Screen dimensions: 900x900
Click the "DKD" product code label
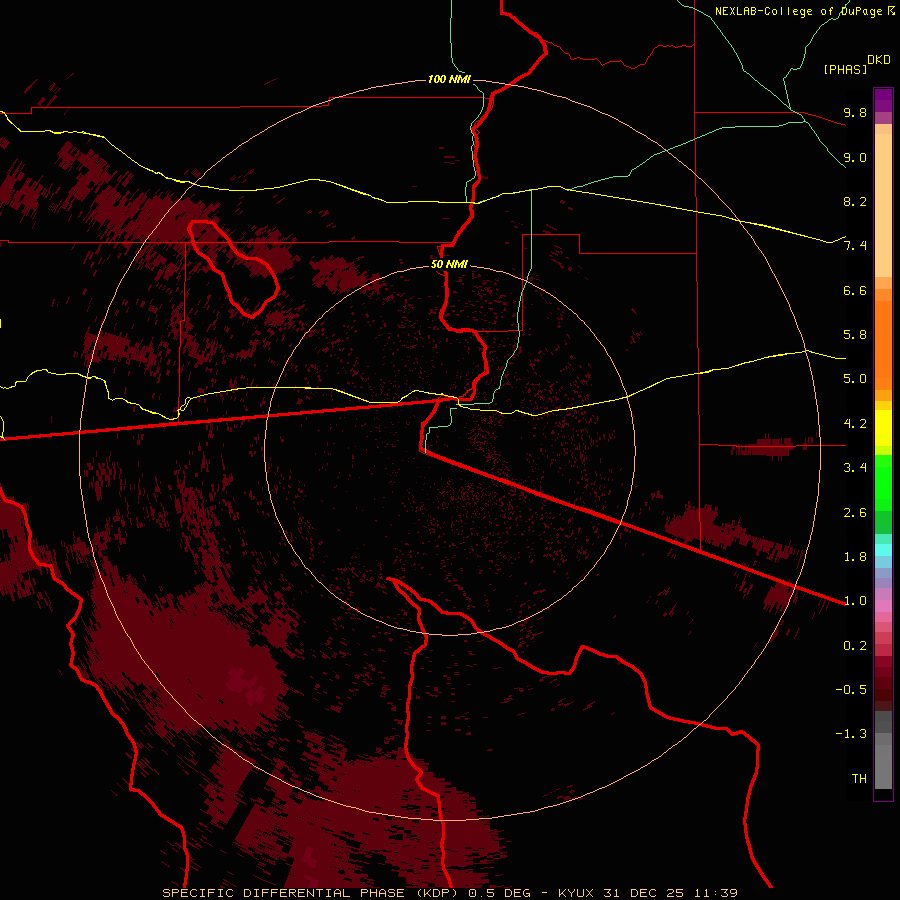pos(879,60)
